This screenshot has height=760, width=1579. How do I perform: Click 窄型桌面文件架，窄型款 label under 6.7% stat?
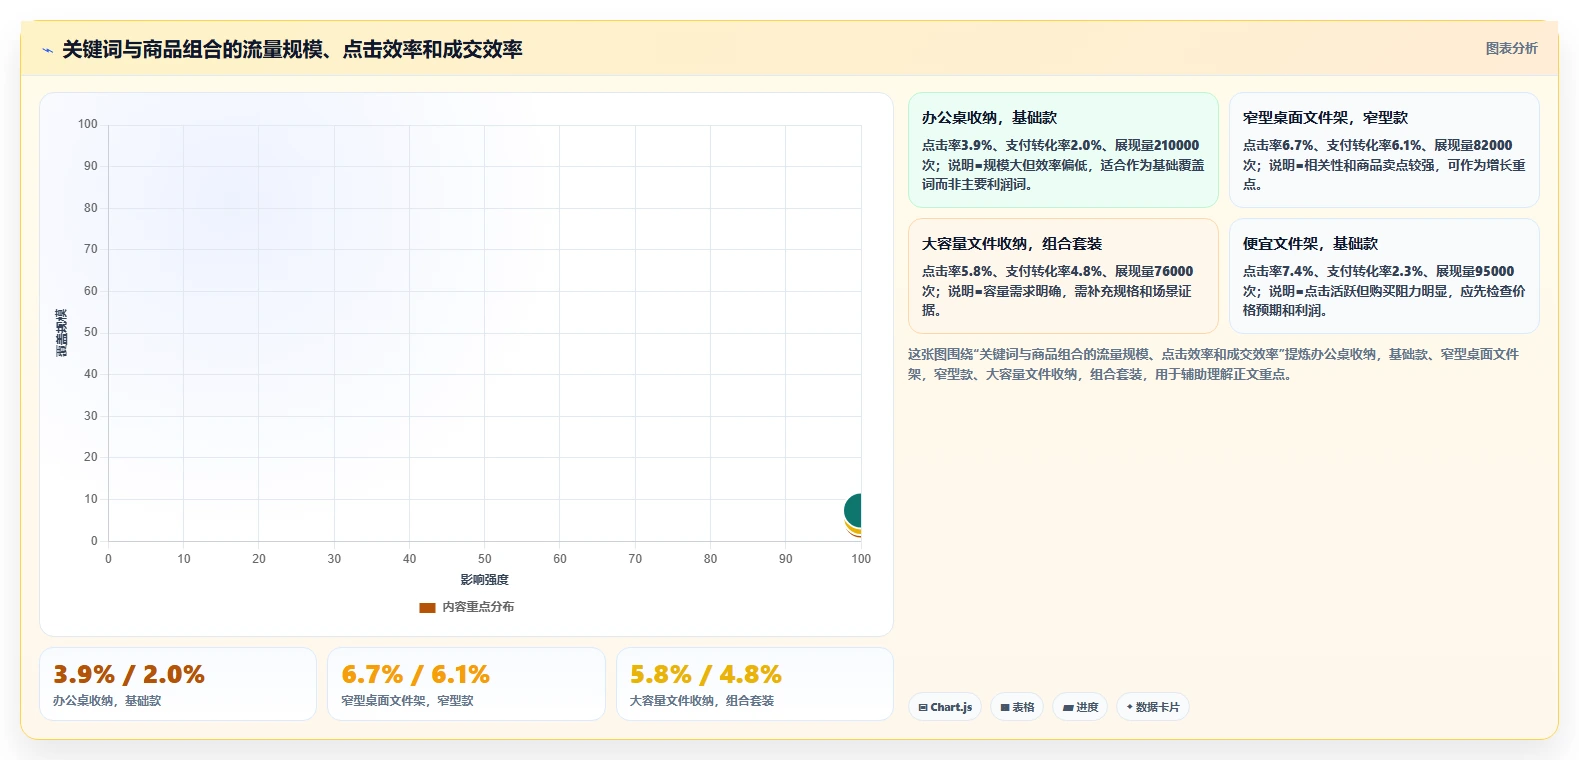408,701
